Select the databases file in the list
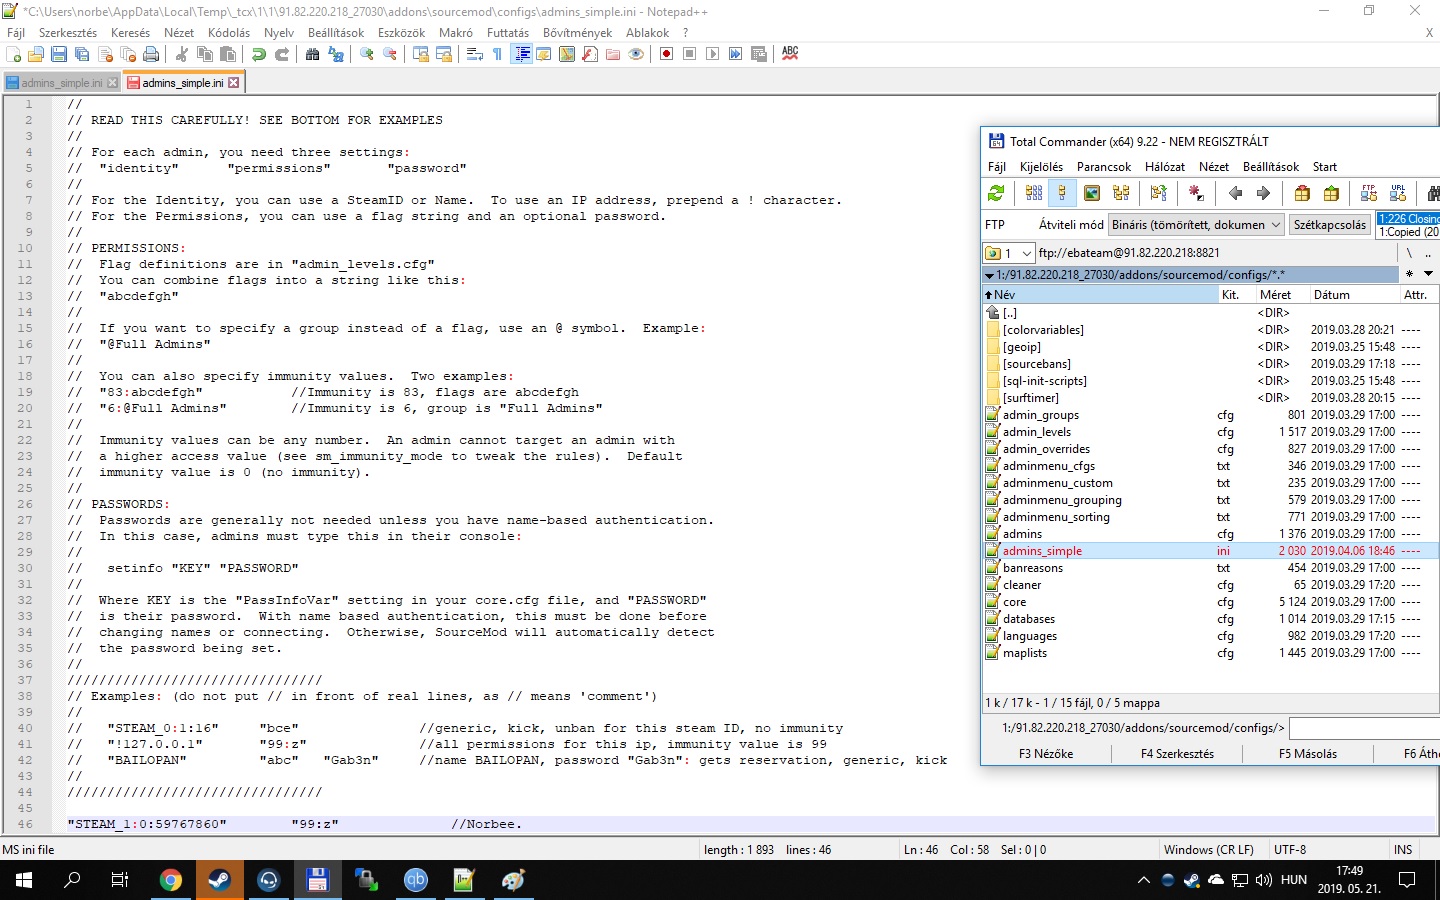The image size is (1440, 900). 1029,619
